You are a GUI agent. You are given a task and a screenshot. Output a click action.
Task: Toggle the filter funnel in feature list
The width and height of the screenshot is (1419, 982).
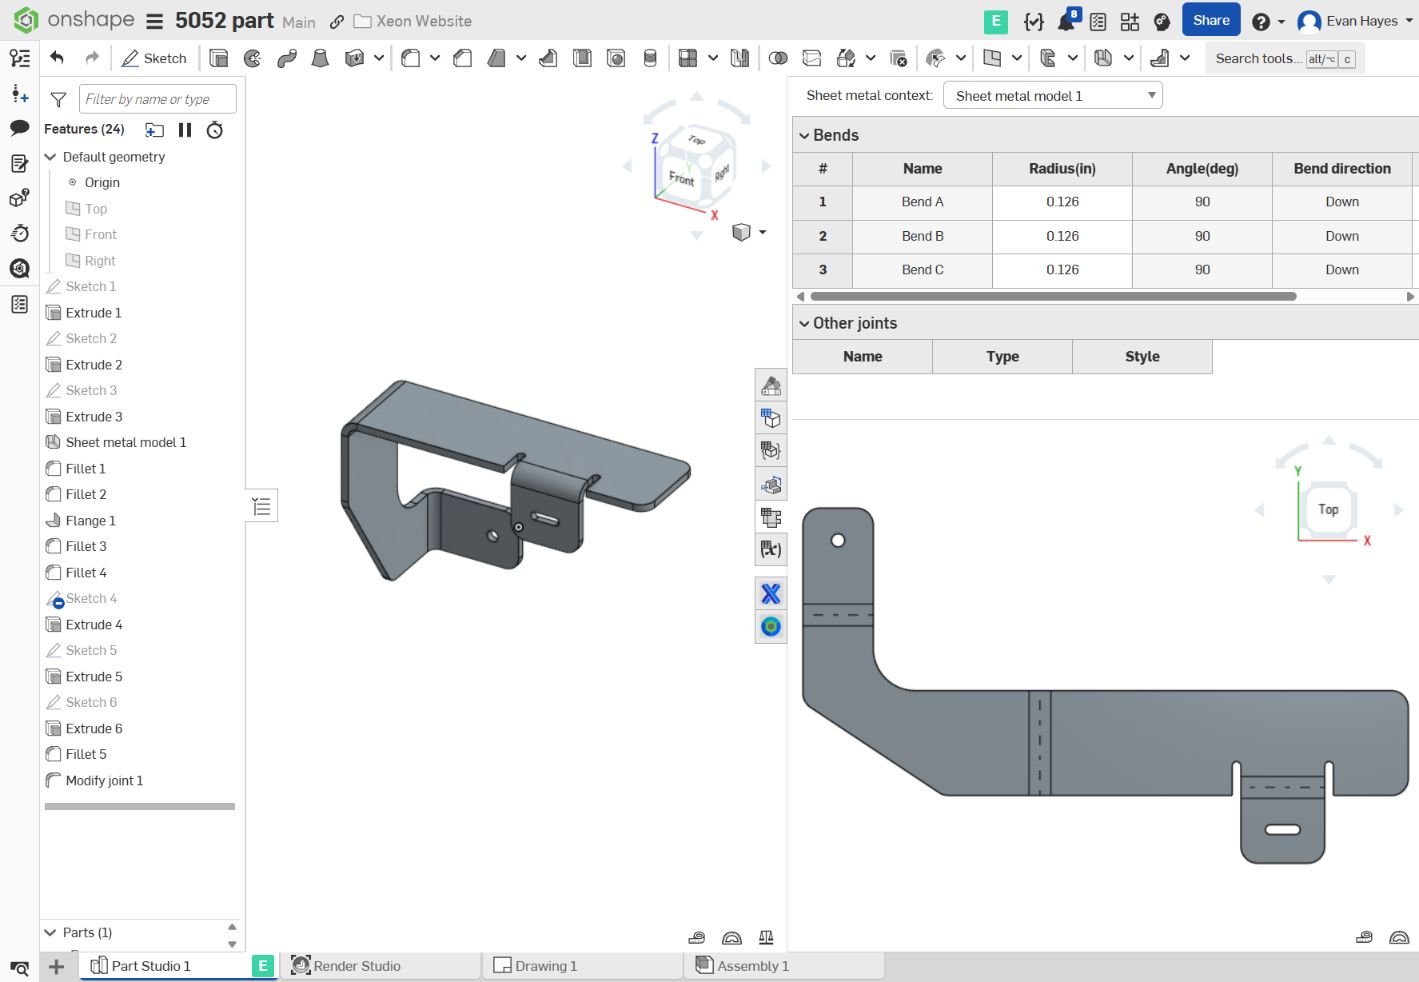pyautogui.click(x=58, y=99)
